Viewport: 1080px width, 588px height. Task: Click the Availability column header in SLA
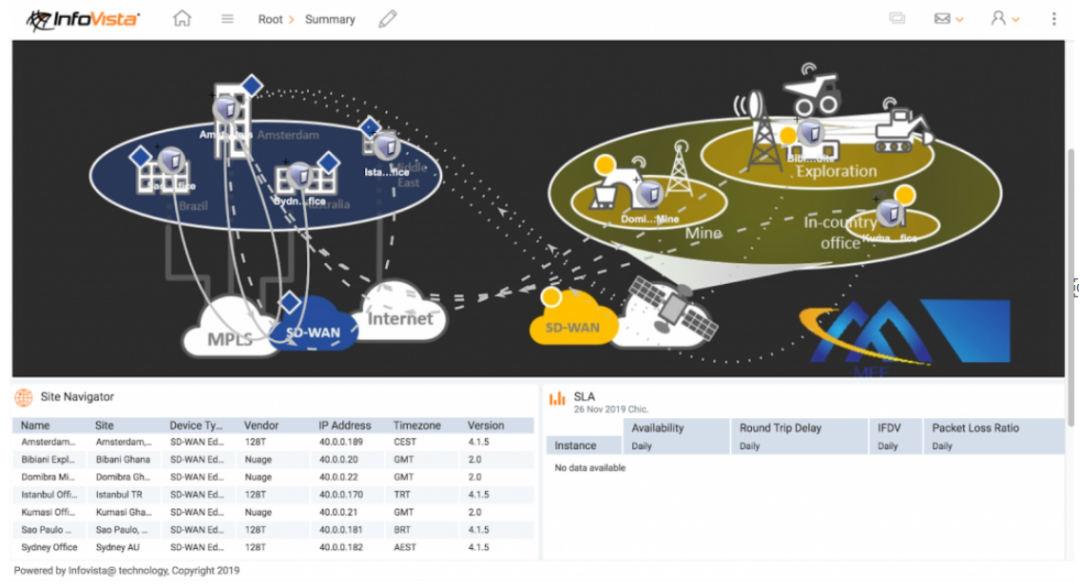tap(657, 428)
